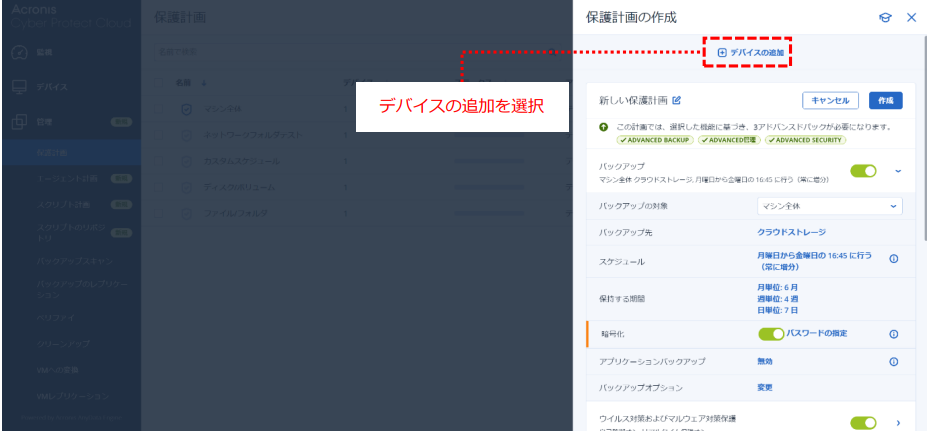
Task: Click the info icon in the スケジュール row
Action: tap(893, 259)
